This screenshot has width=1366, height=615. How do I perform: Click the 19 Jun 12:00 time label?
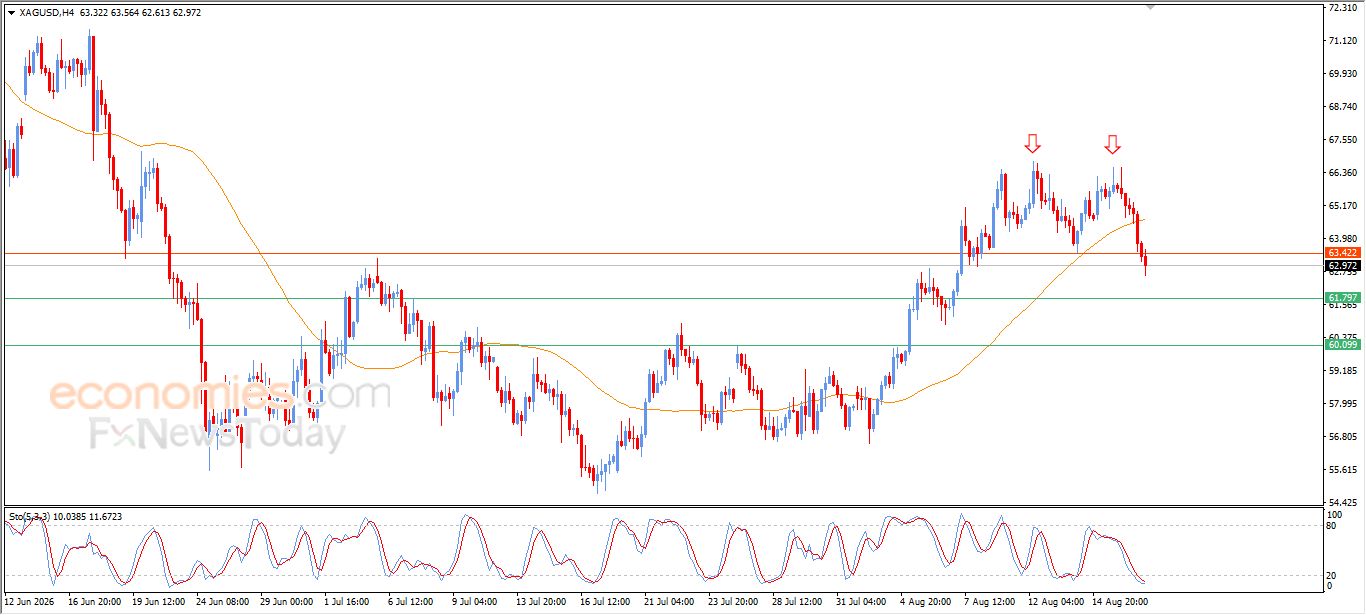pos(159,603)
